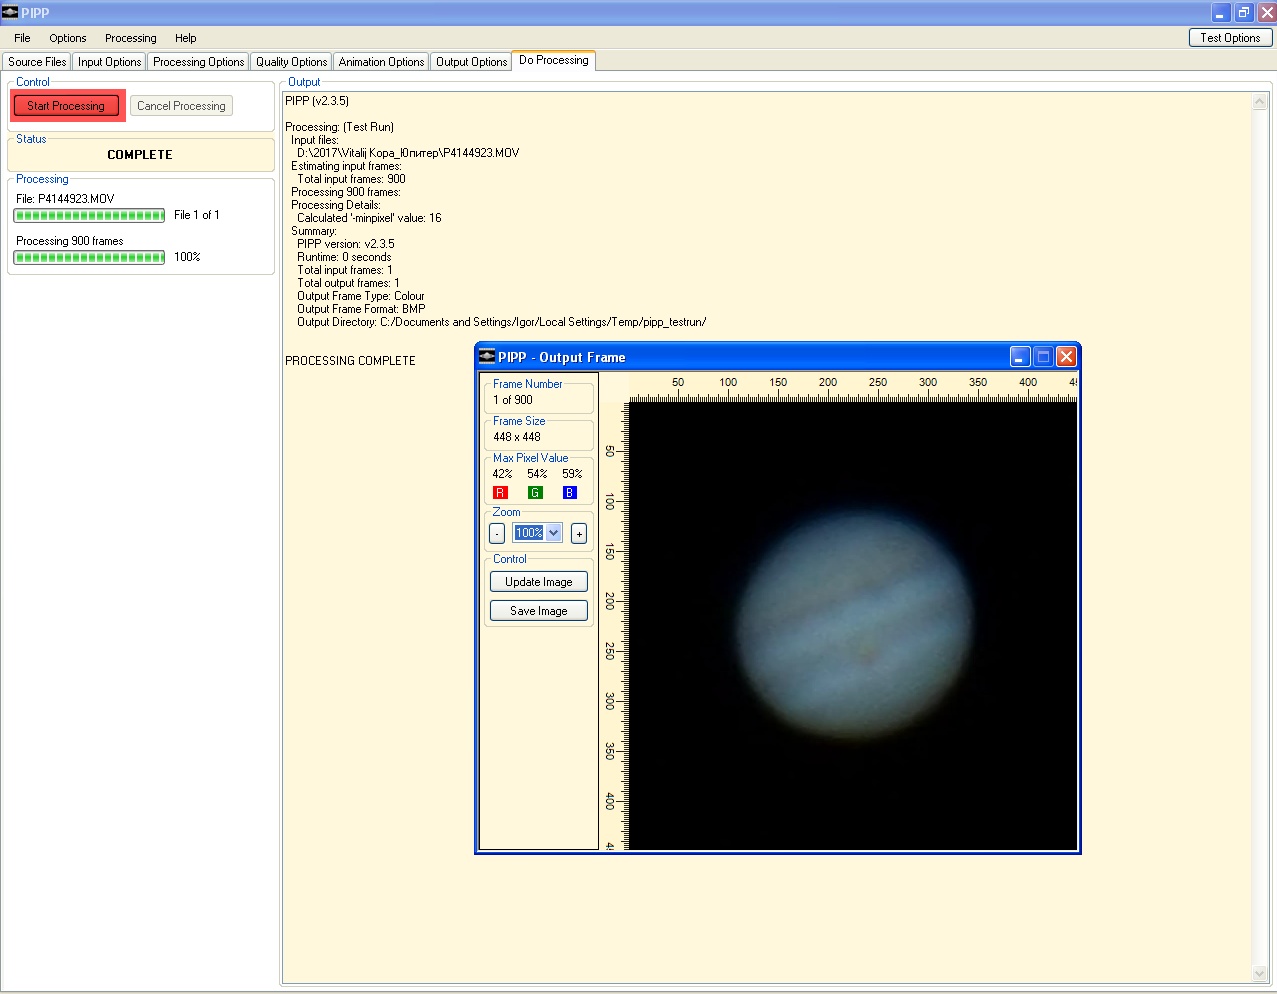Click the red R channel swatch
This screenshot has width=1277, height=994.
click(x=500, y=493)
